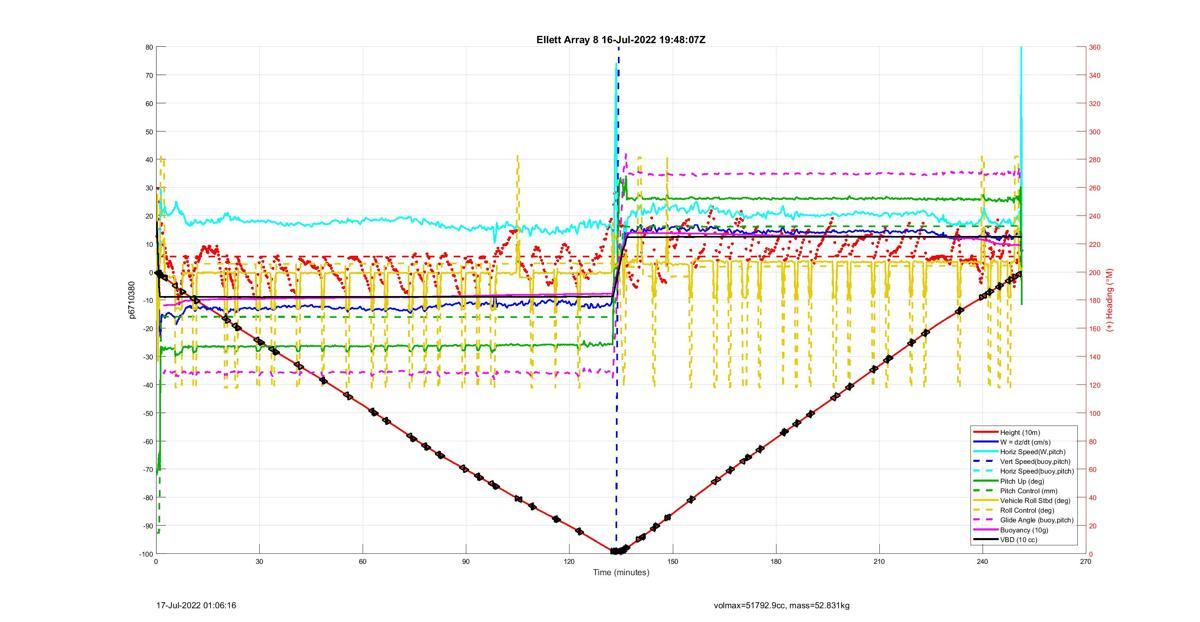Click the 'Time (minutes)' x-axis label
The height and width of the screenshot is (622, 1200).
[x=621, y=572]
